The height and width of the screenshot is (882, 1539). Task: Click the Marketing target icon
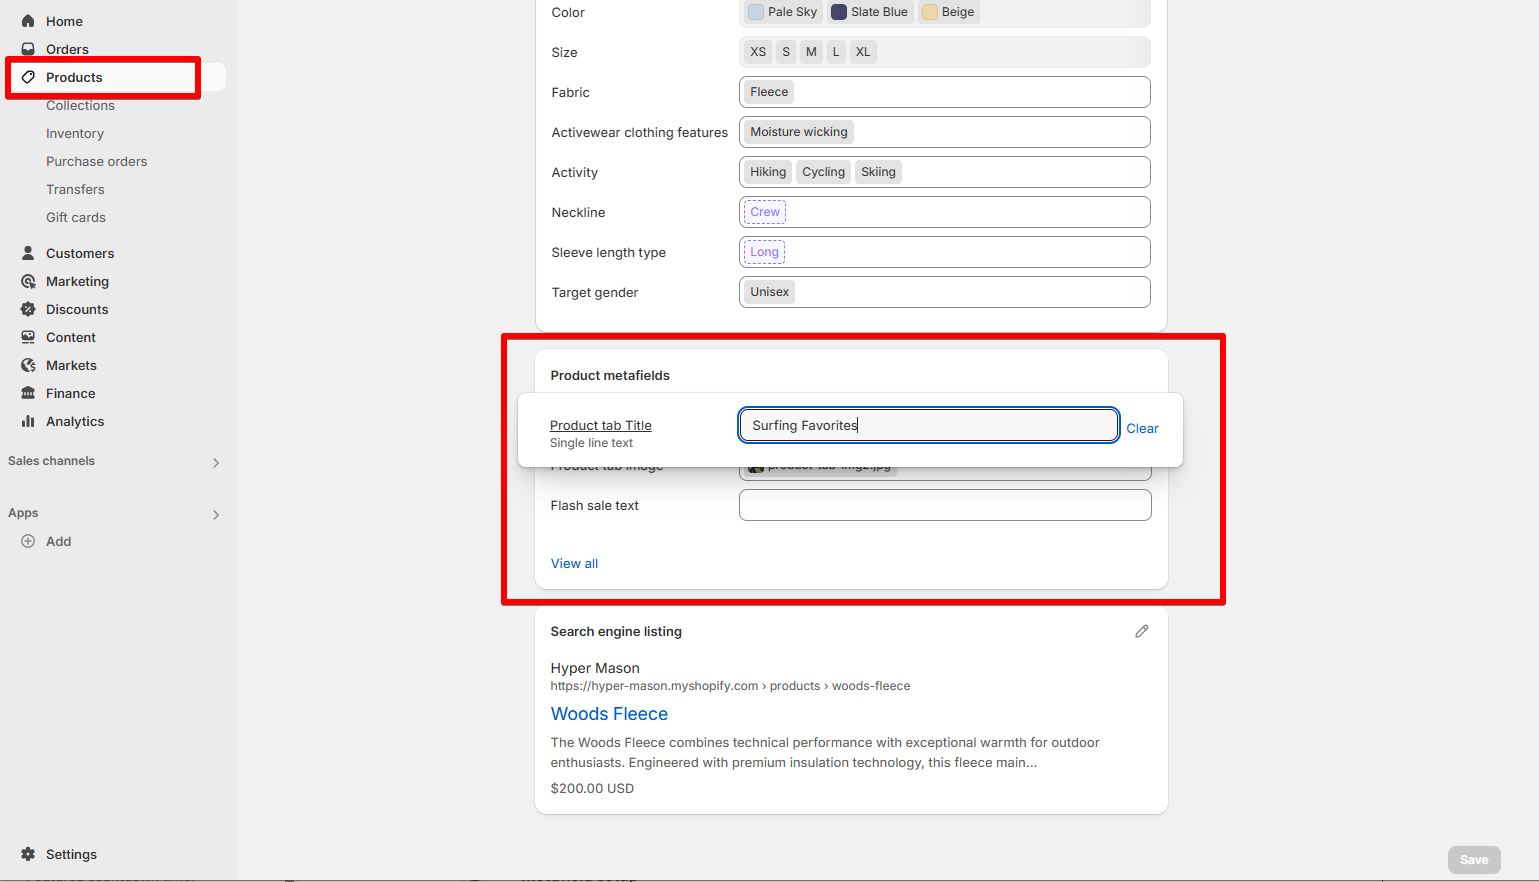tap(28, 281)
